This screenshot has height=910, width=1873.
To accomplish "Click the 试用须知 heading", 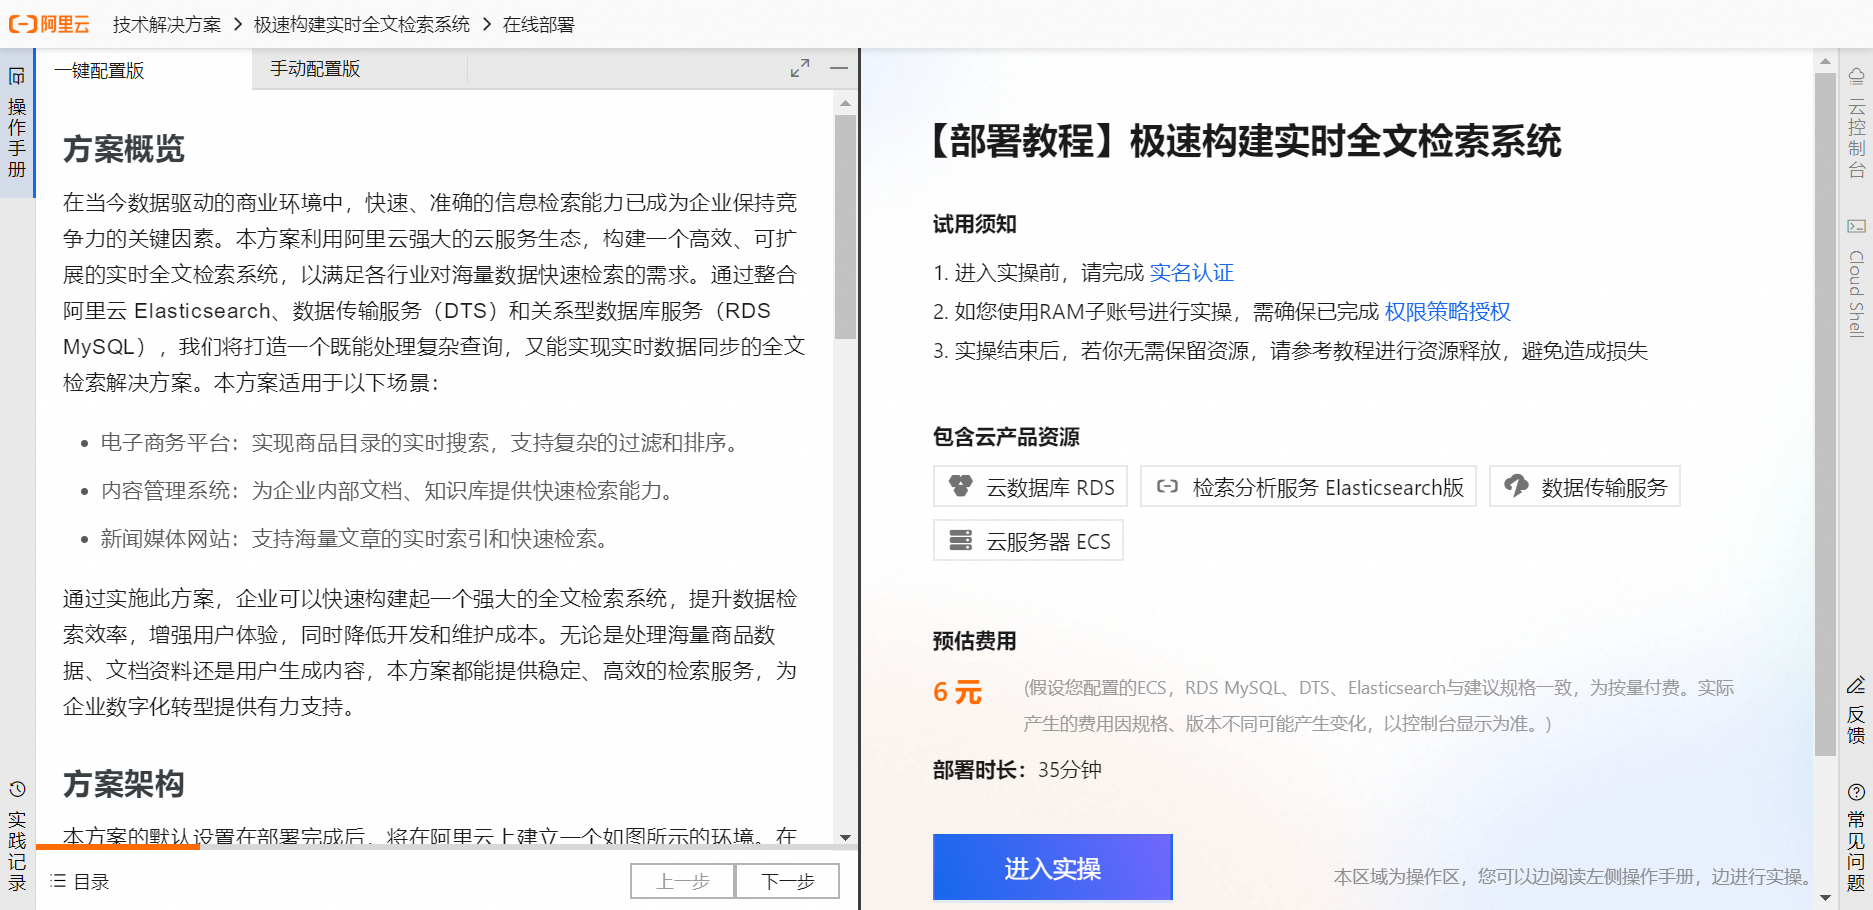I will (x=975, y=224).
